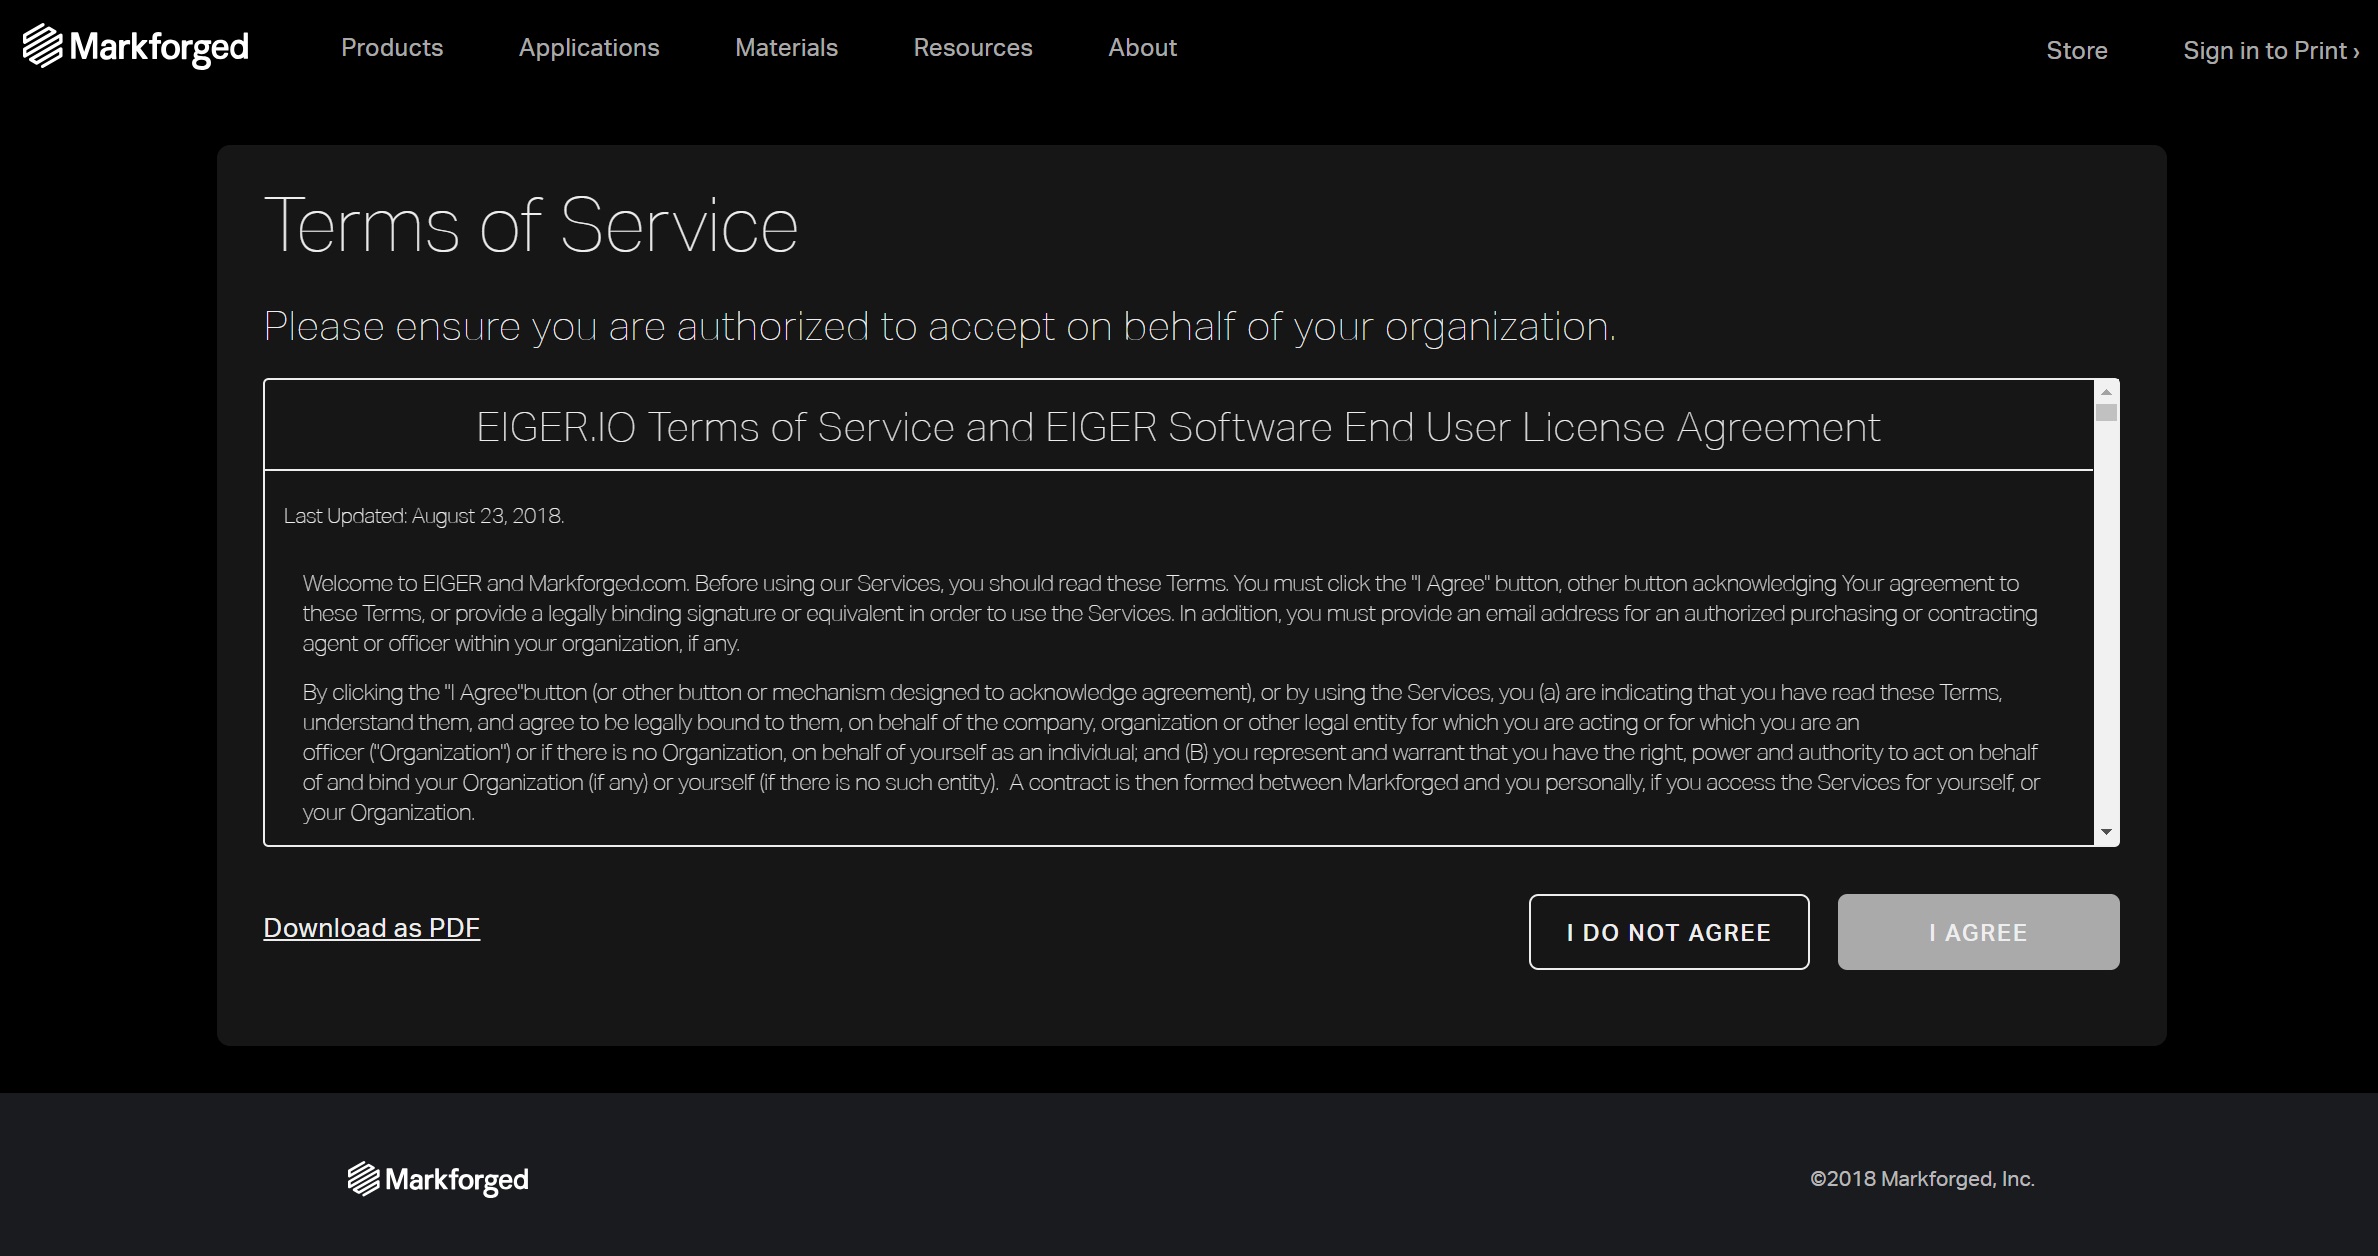Open the Applications menu

tap(589, 47)
